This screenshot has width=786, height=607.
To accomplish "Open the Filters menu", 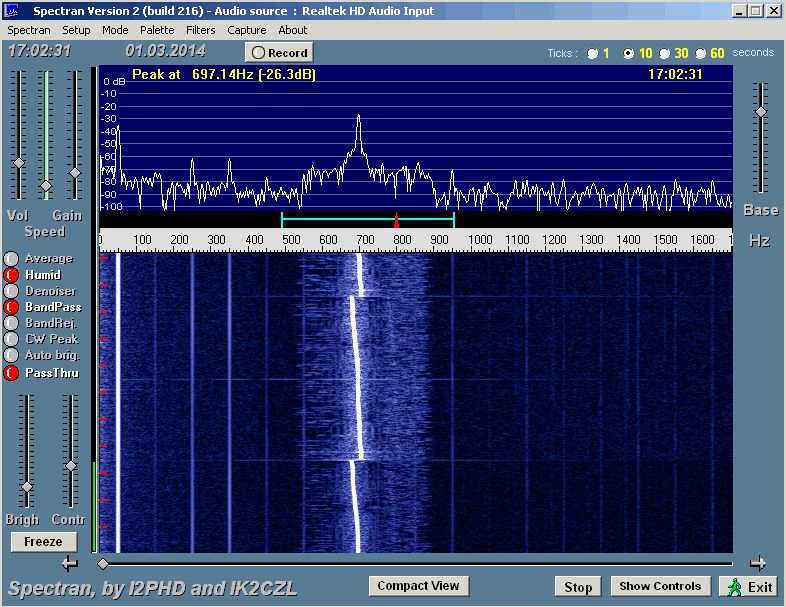I will click(x=201, y=30).
